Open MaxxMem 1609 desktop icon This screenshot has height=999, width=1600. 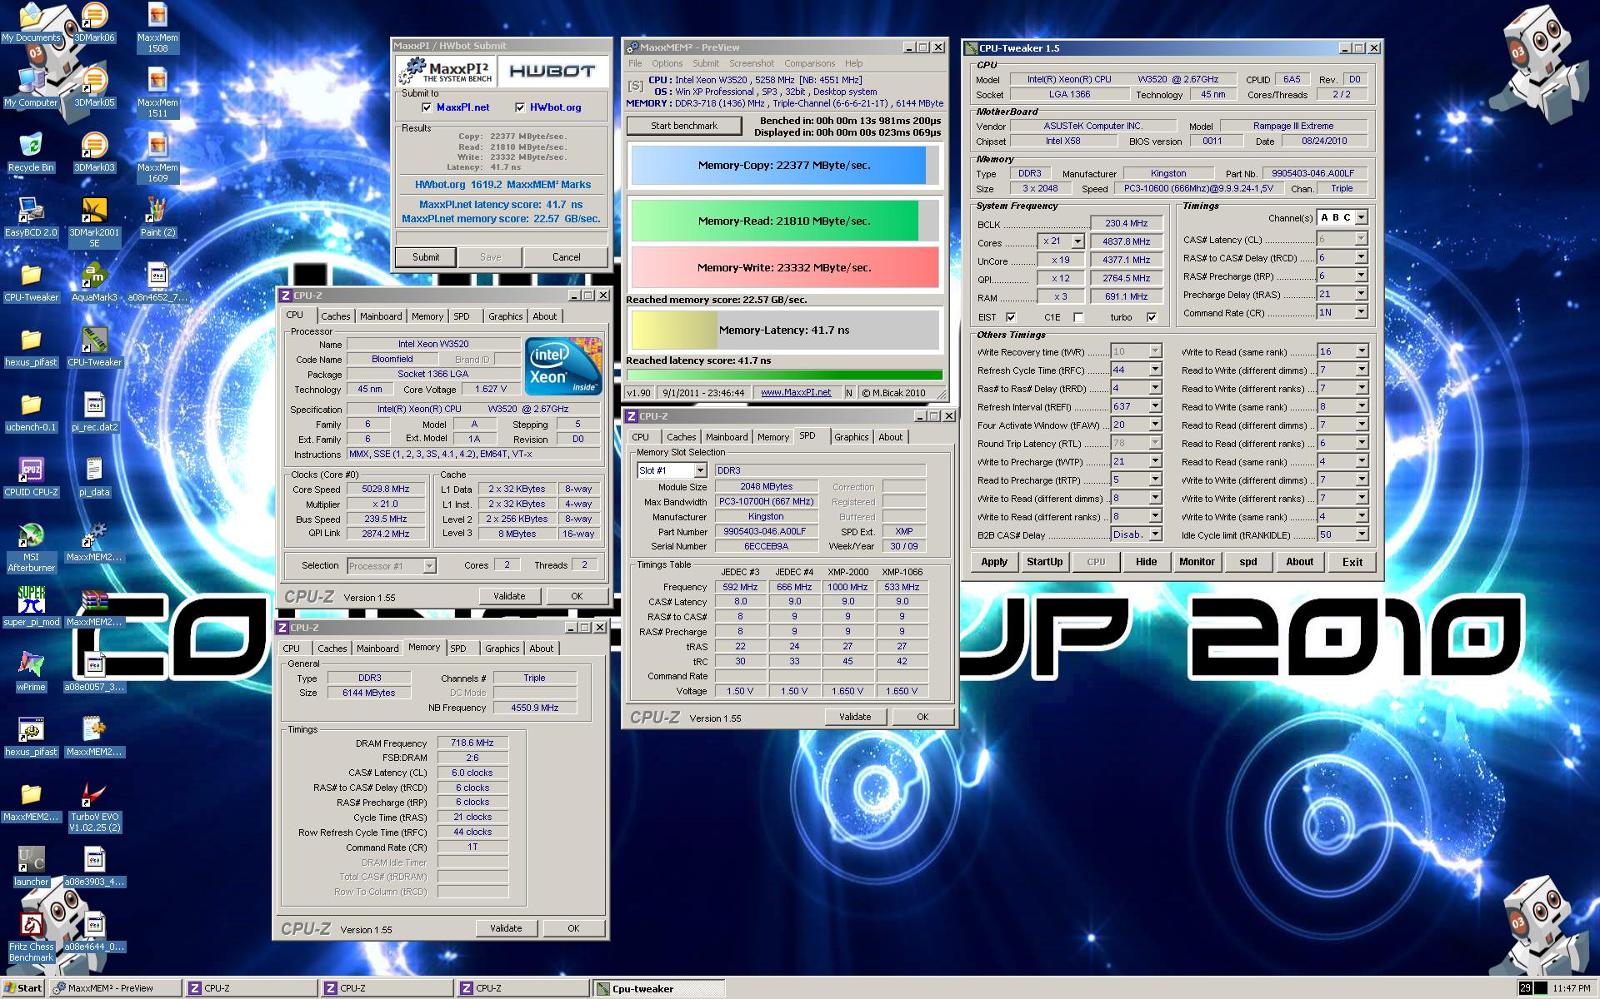[x=157, y=158]
